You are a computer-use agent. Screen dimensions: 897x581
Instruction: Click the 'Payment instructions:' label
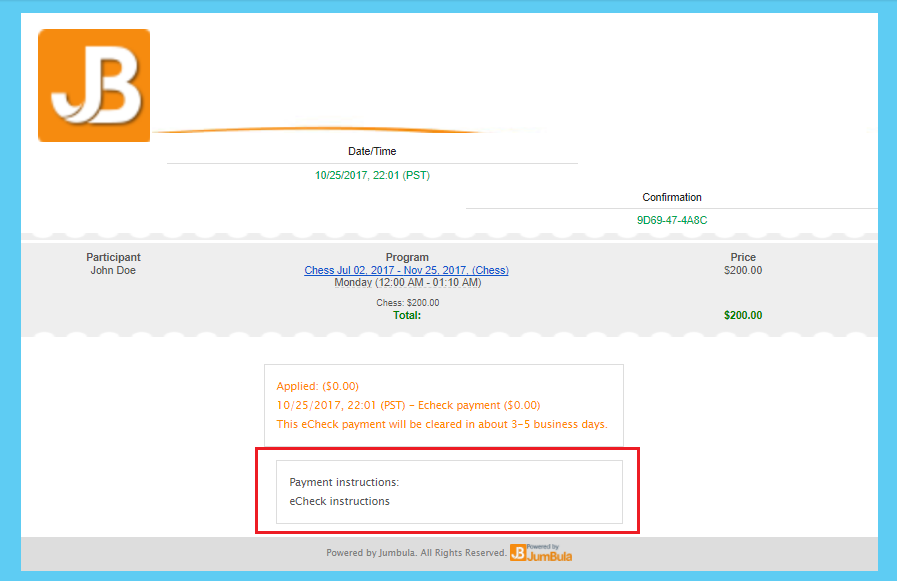[x=344, y=482]
